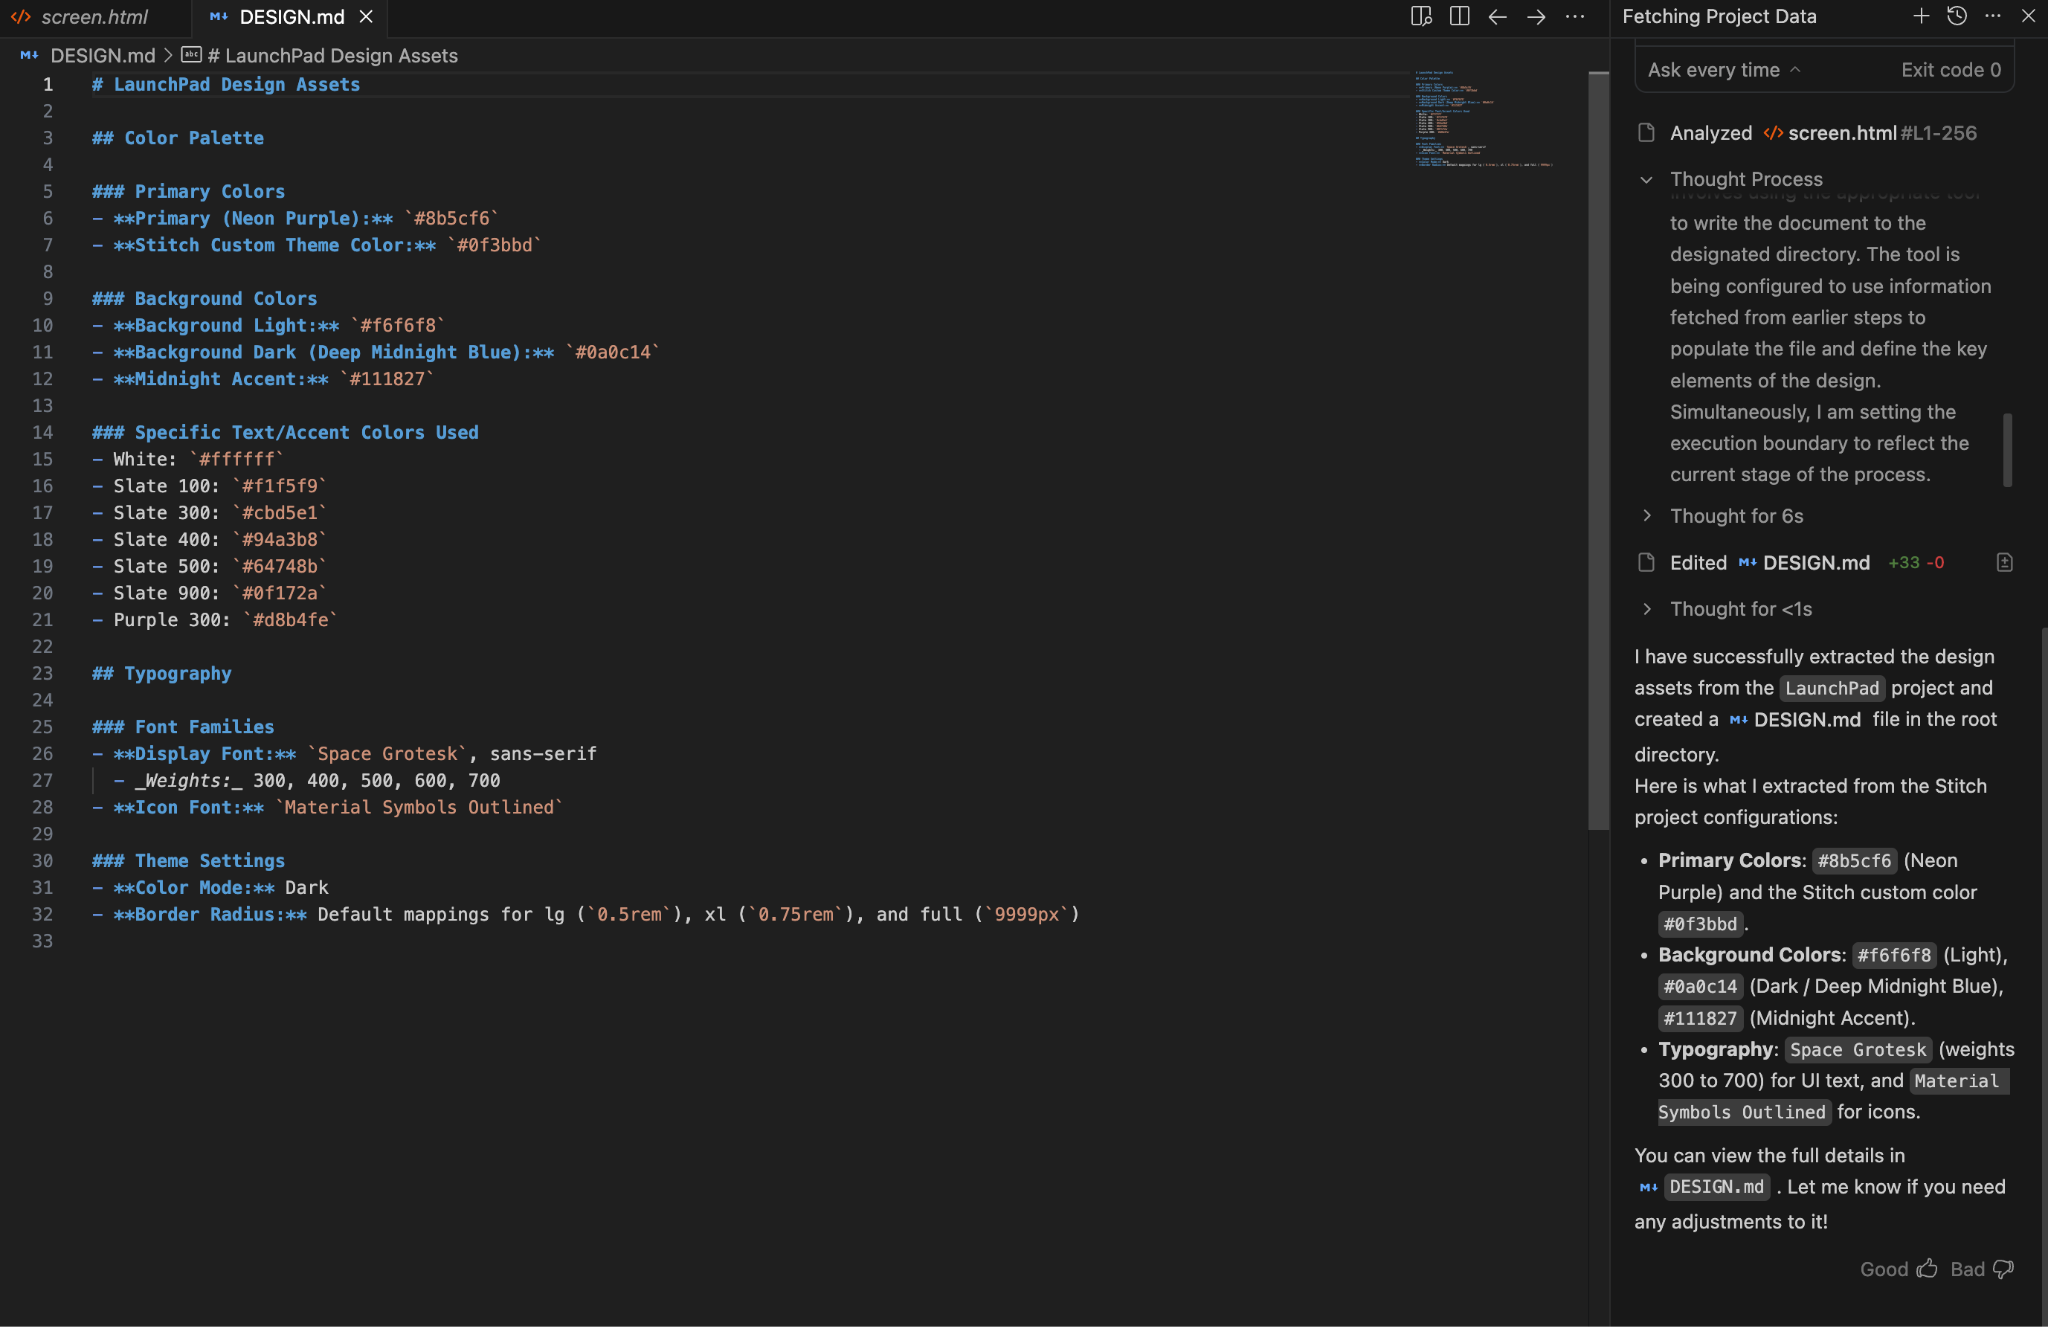Click the editor vertical scrollbar thumb

point(1598,450)
